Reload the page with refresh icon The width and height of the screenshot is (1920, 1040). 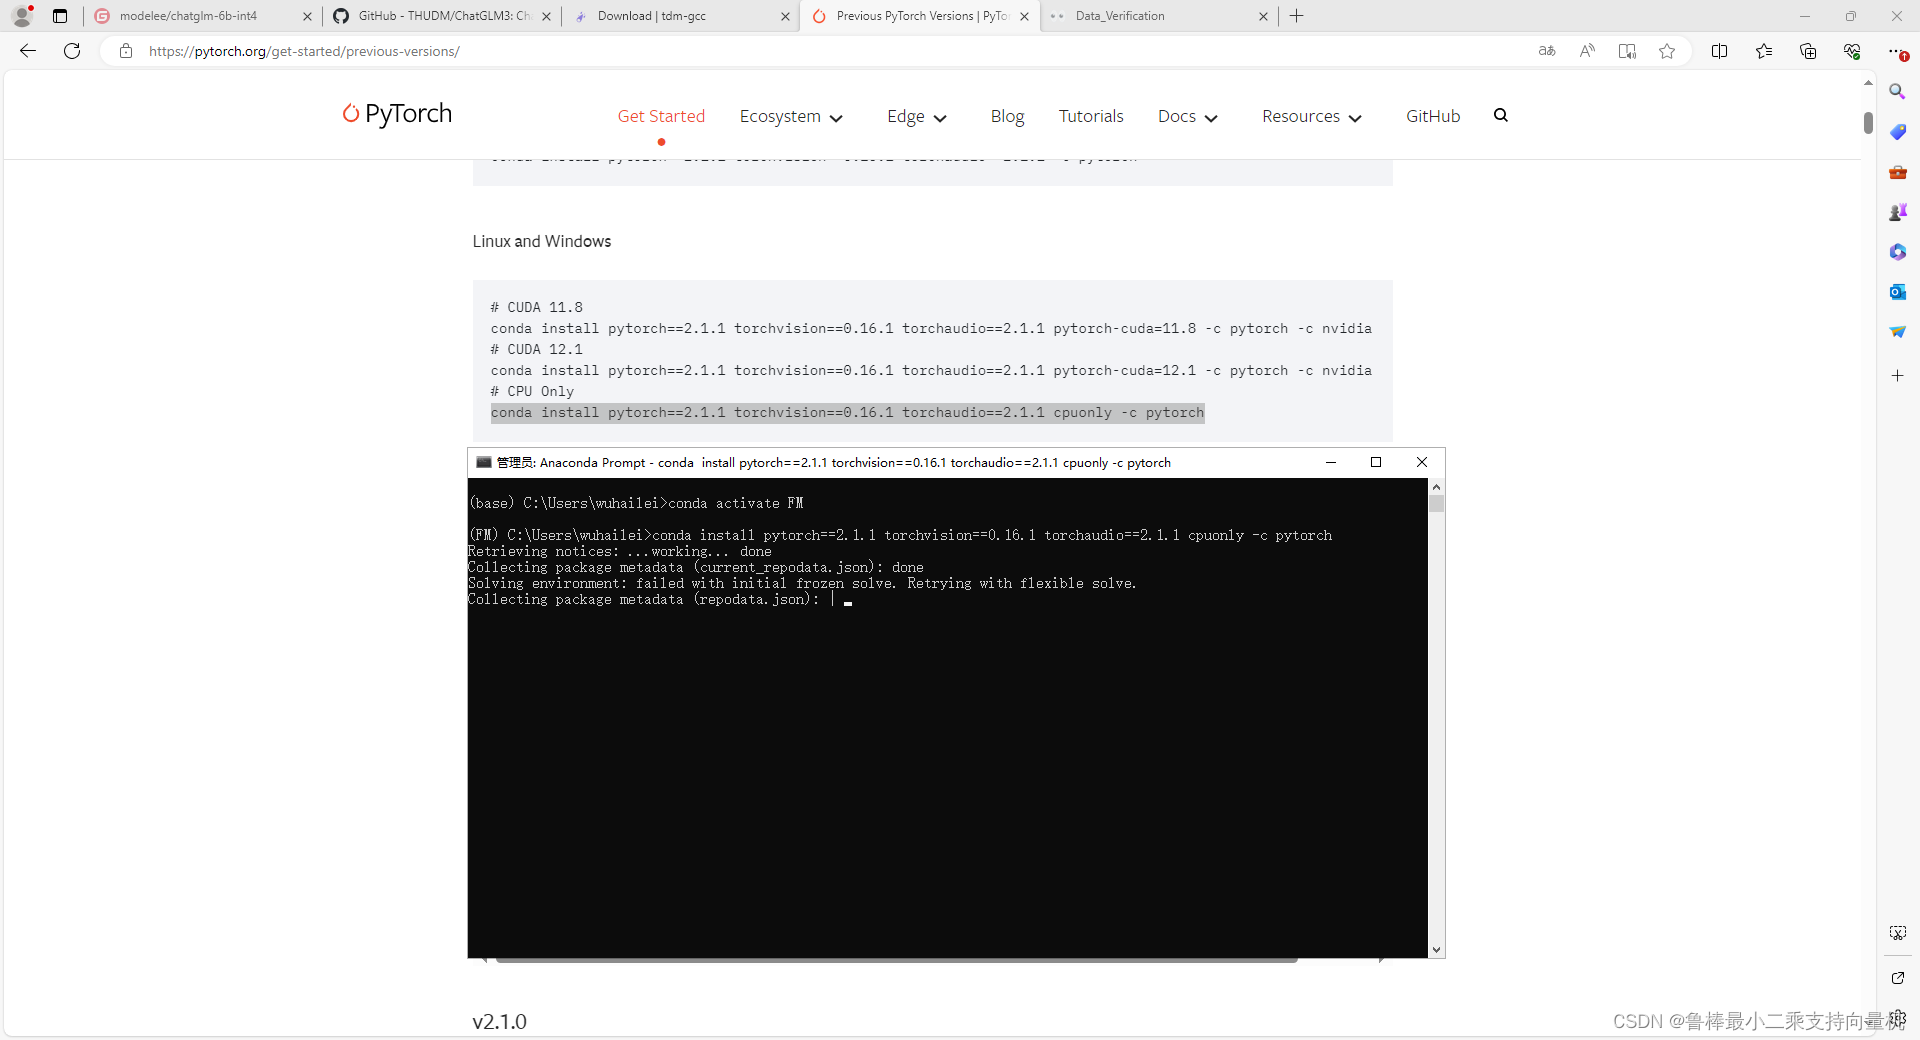point(72,51)
